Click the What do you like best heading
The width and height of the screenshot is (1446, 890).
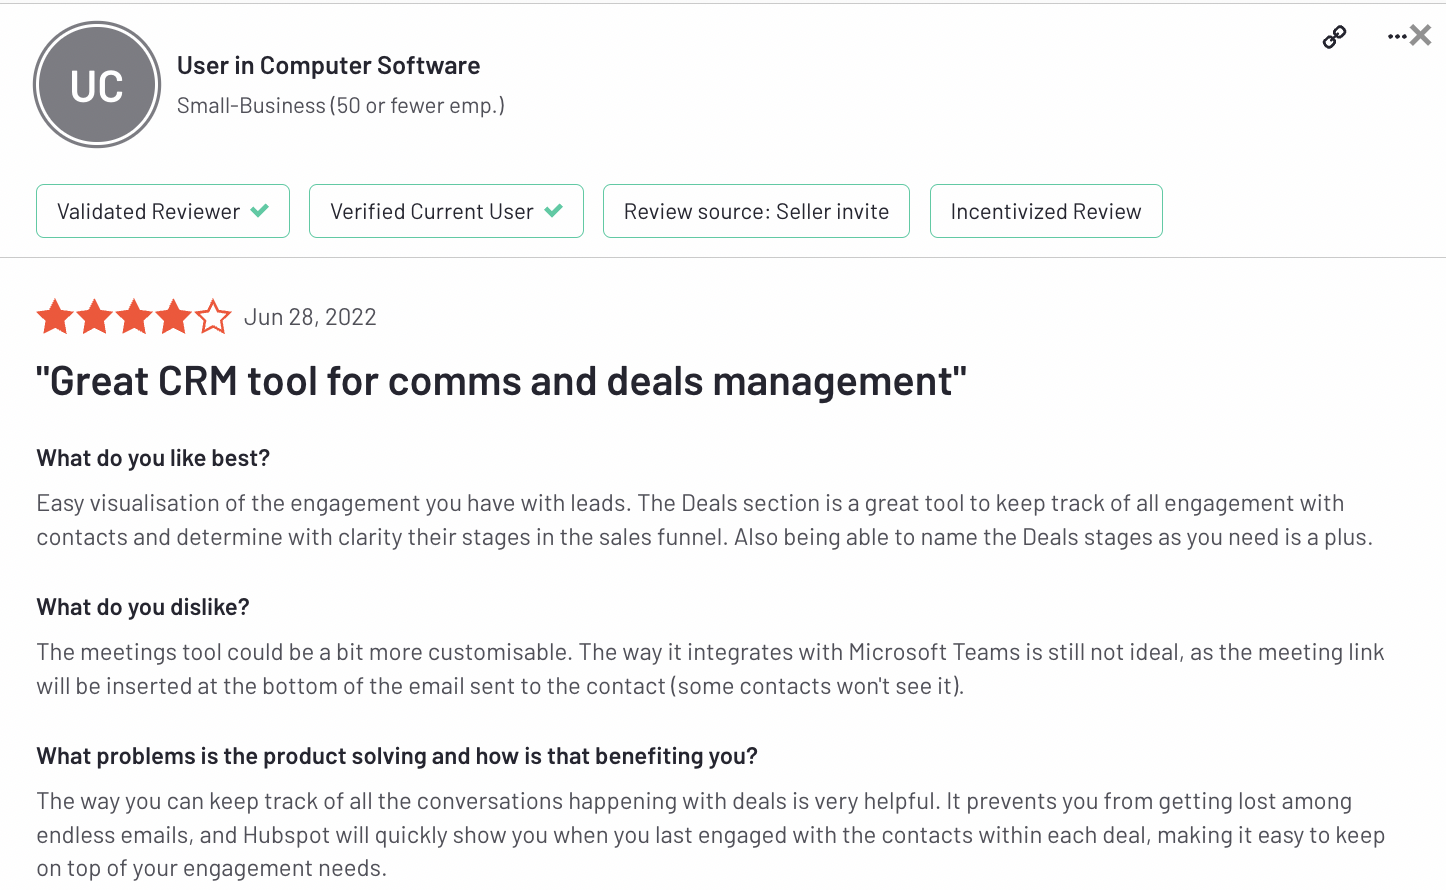click(x=153, y=458)
